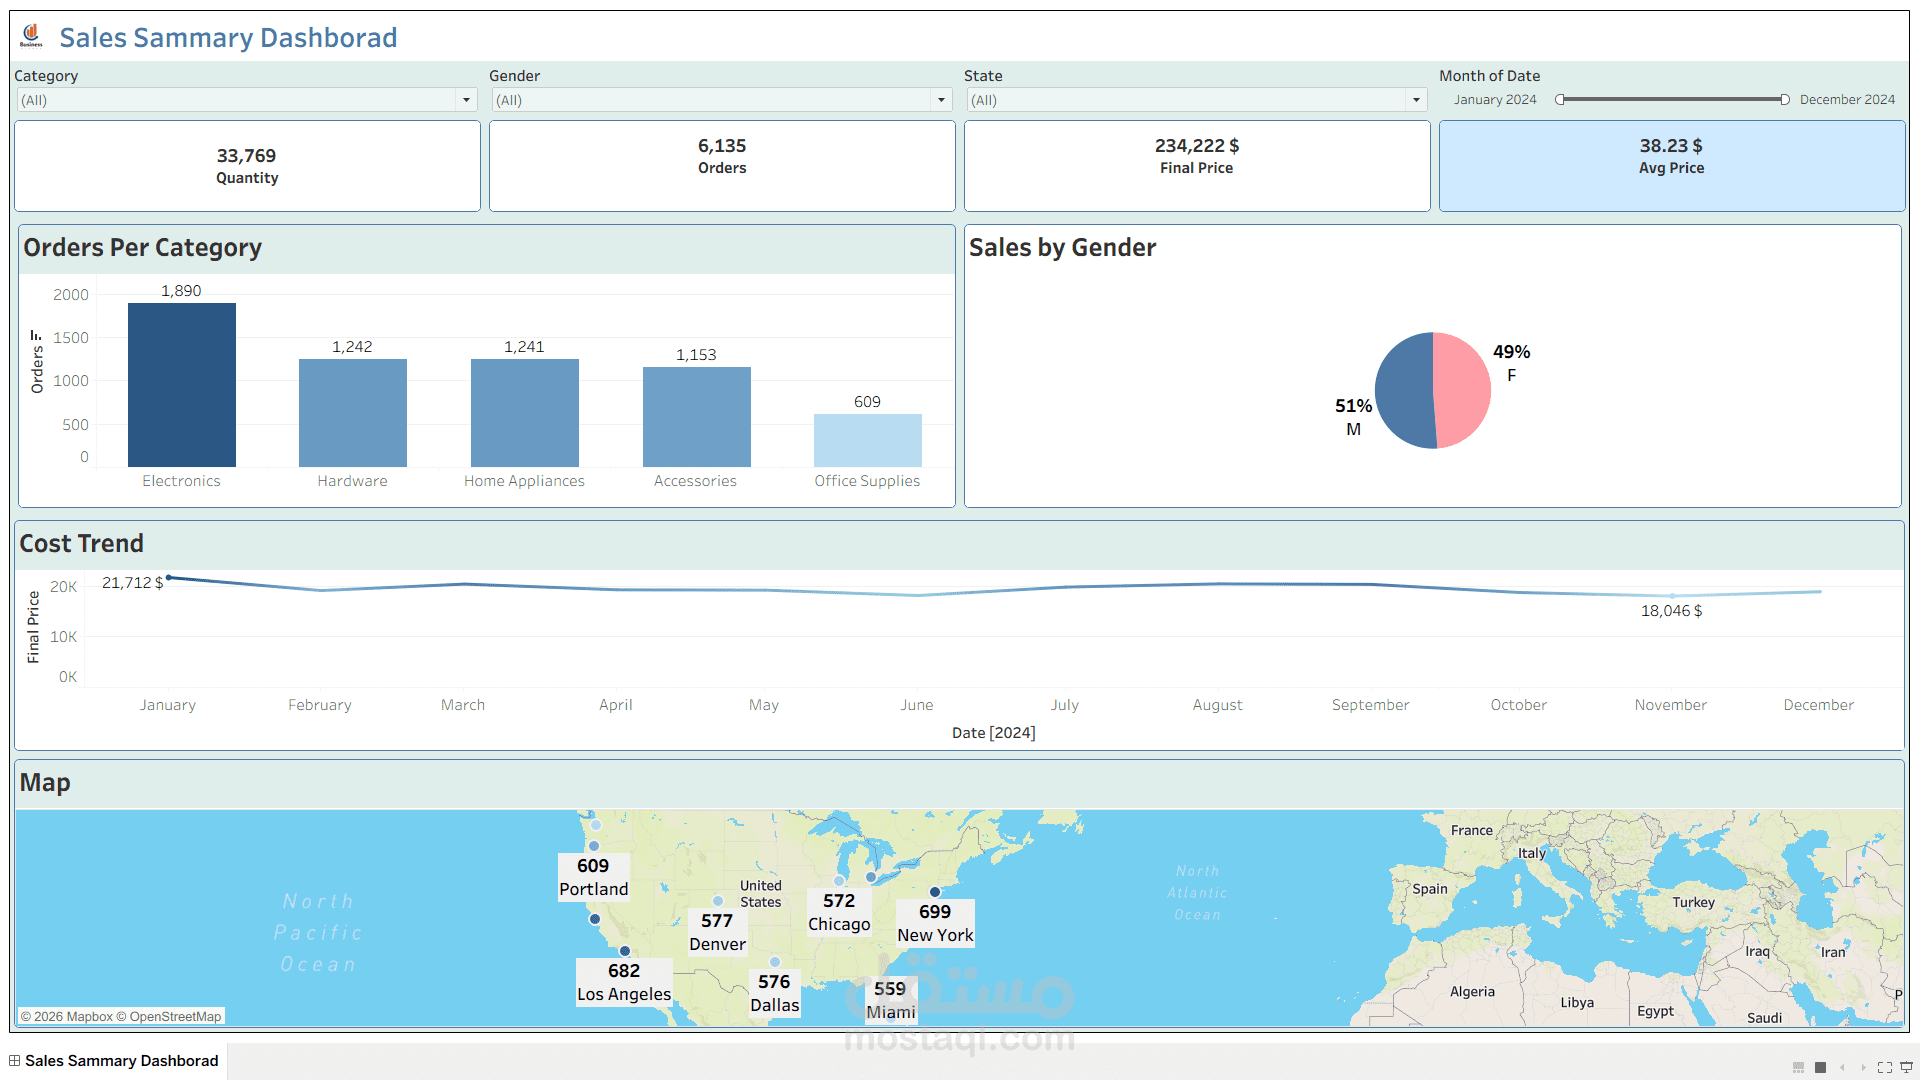
Task: Click the 18,046 $ trend label
Action: tap(1671, 611)
